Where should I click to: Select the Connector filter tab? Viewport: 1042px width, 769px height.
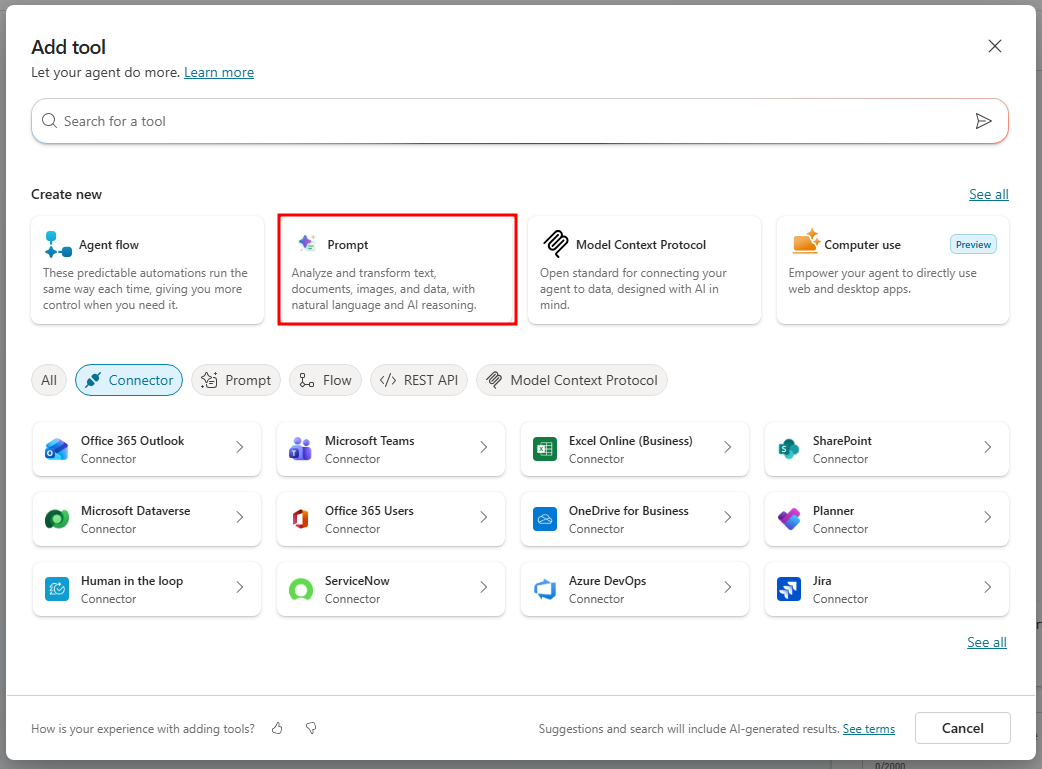point(129,380)
